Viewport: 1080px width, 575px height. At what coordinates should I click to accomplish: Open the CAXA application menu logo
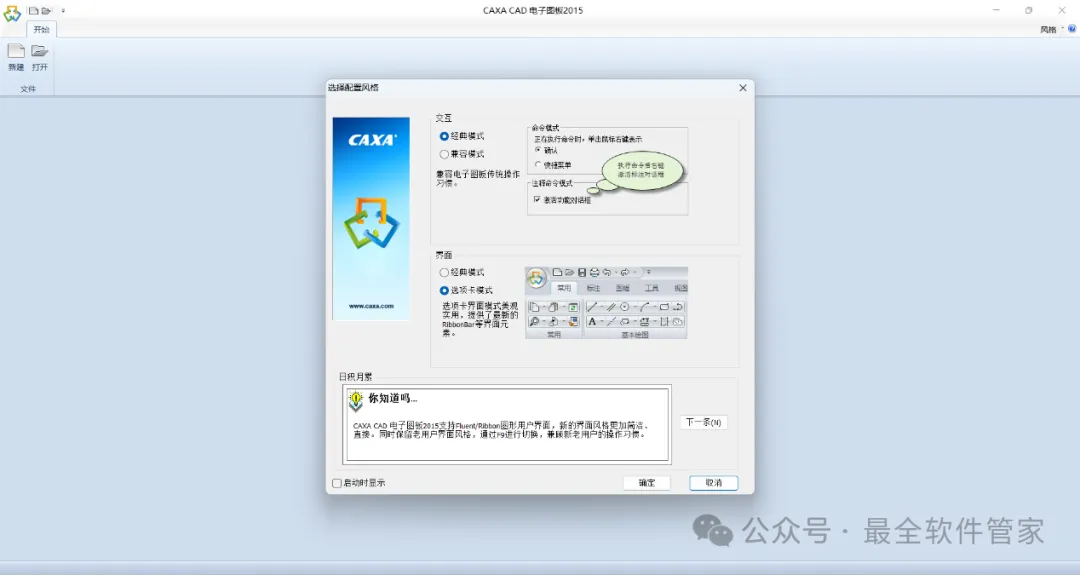pyautogui.click(x=12, y=12)
